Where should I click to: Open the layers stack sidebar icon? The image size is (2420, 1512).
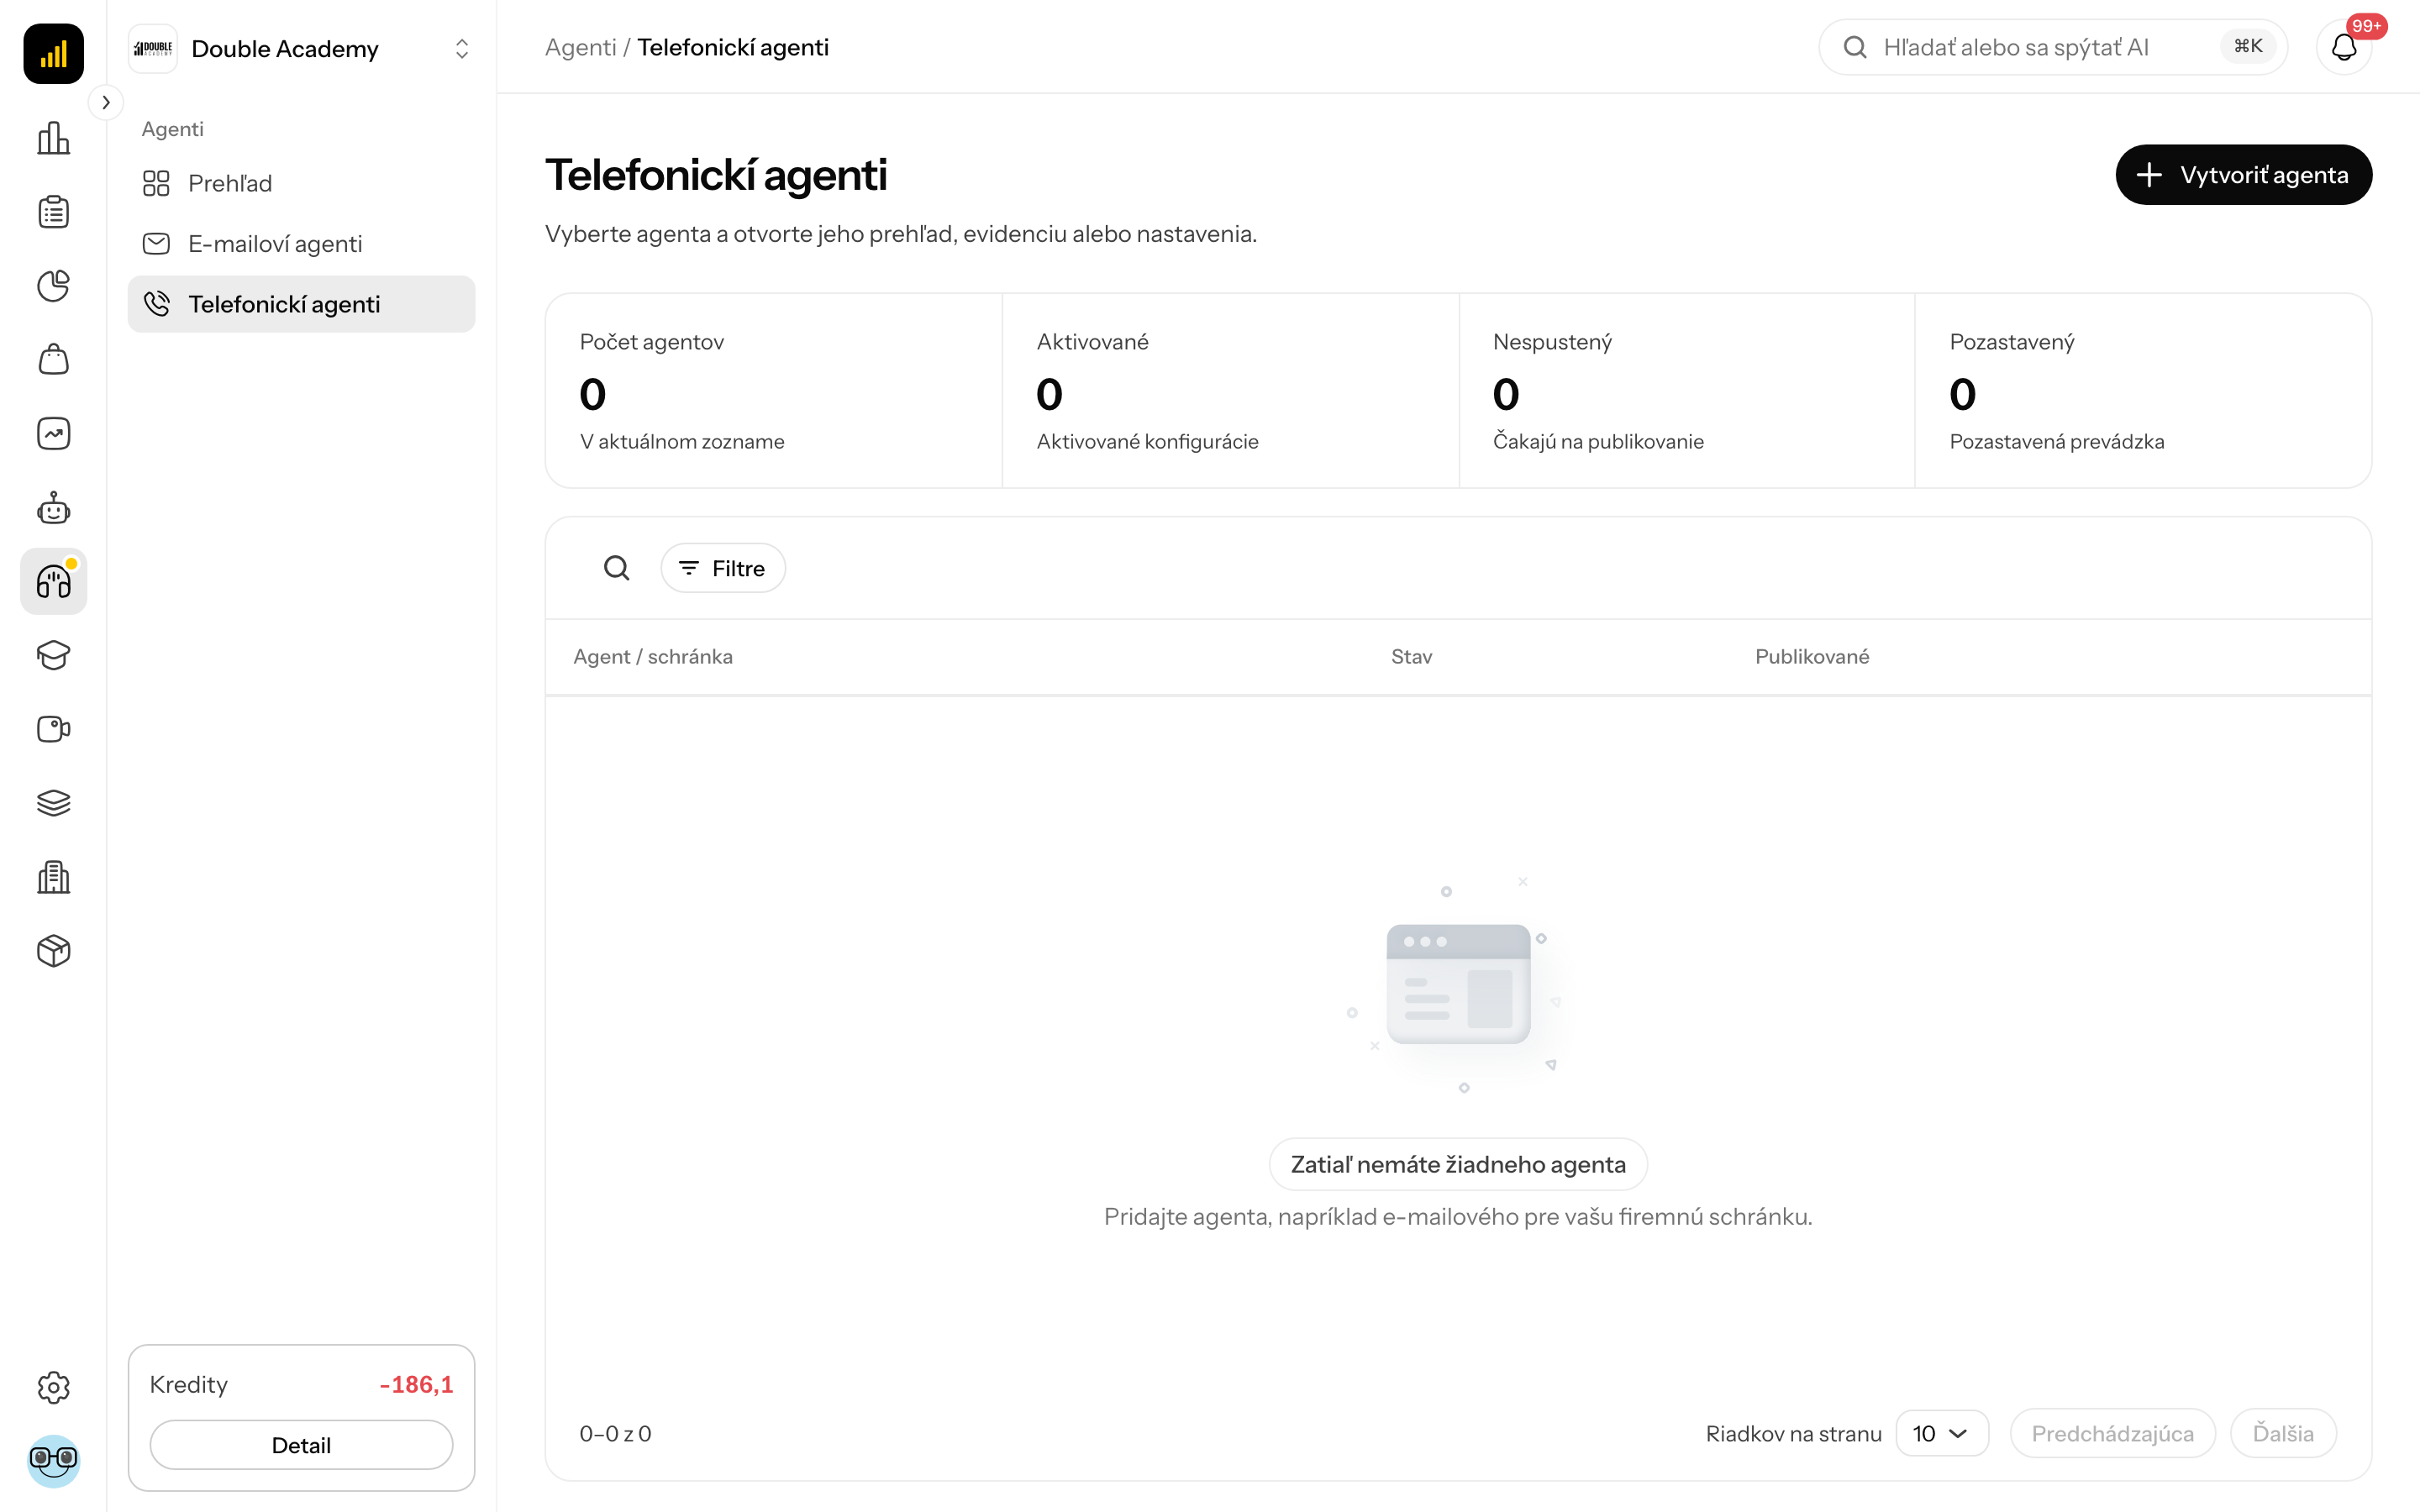click(53, 803)
